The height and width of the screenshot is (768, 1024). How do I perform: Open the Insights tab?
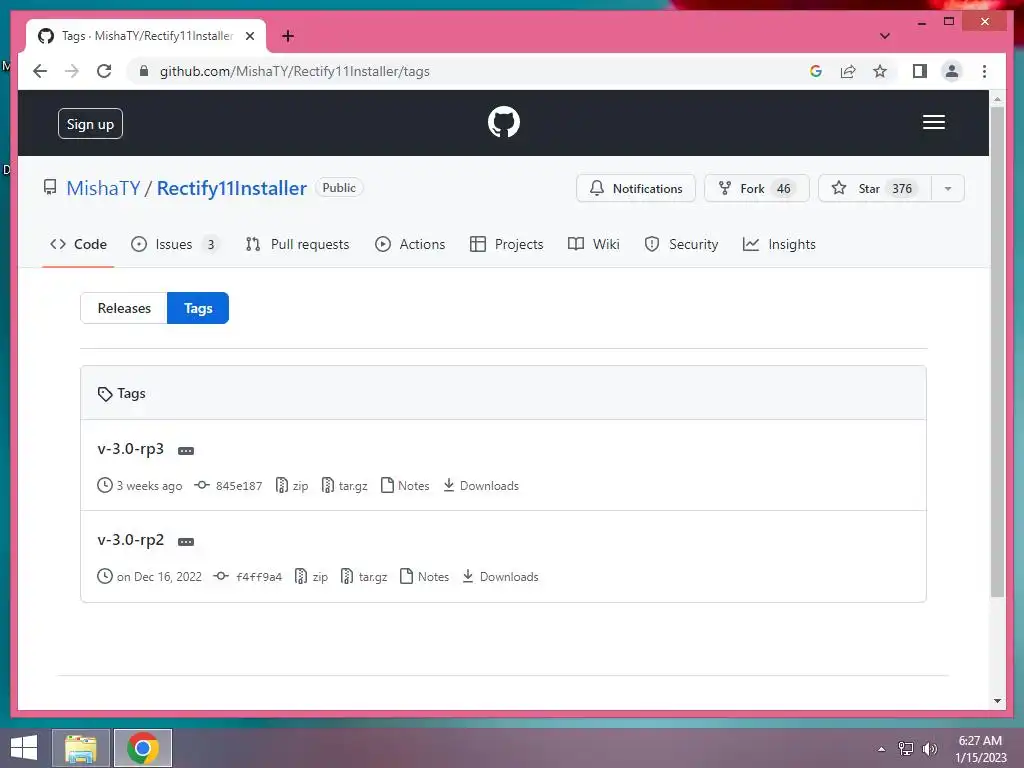pos(779,244)
